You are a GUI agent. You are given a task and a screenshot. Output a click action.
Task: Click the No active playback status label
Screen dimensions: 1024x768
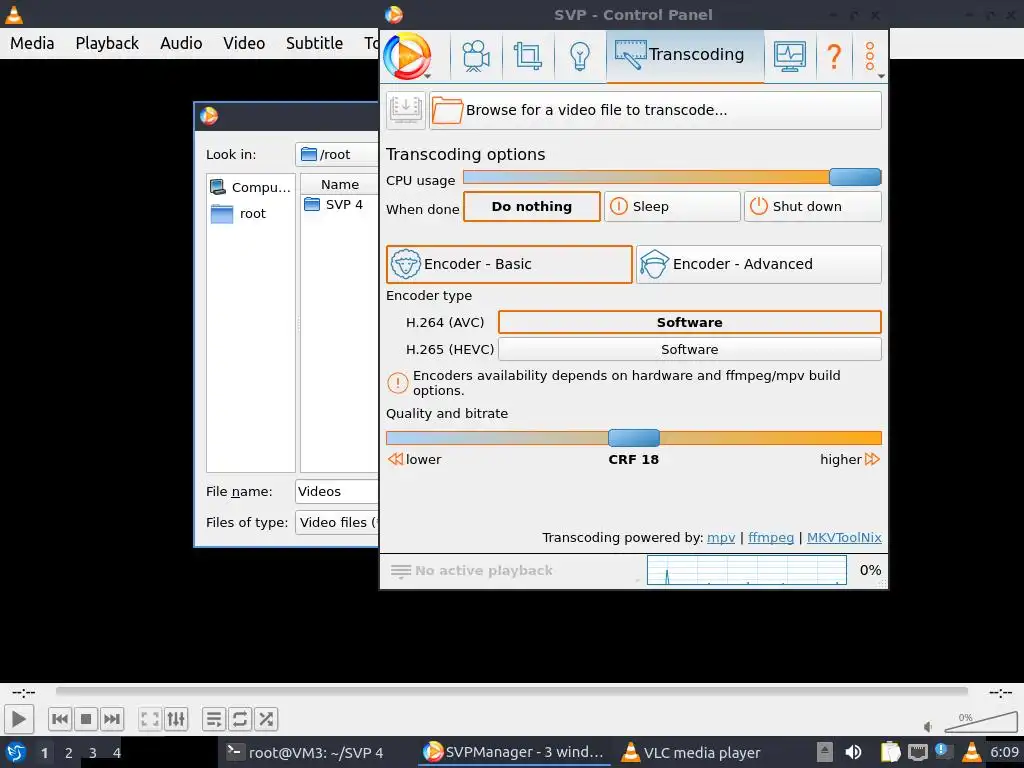click(x=484, y=571)
